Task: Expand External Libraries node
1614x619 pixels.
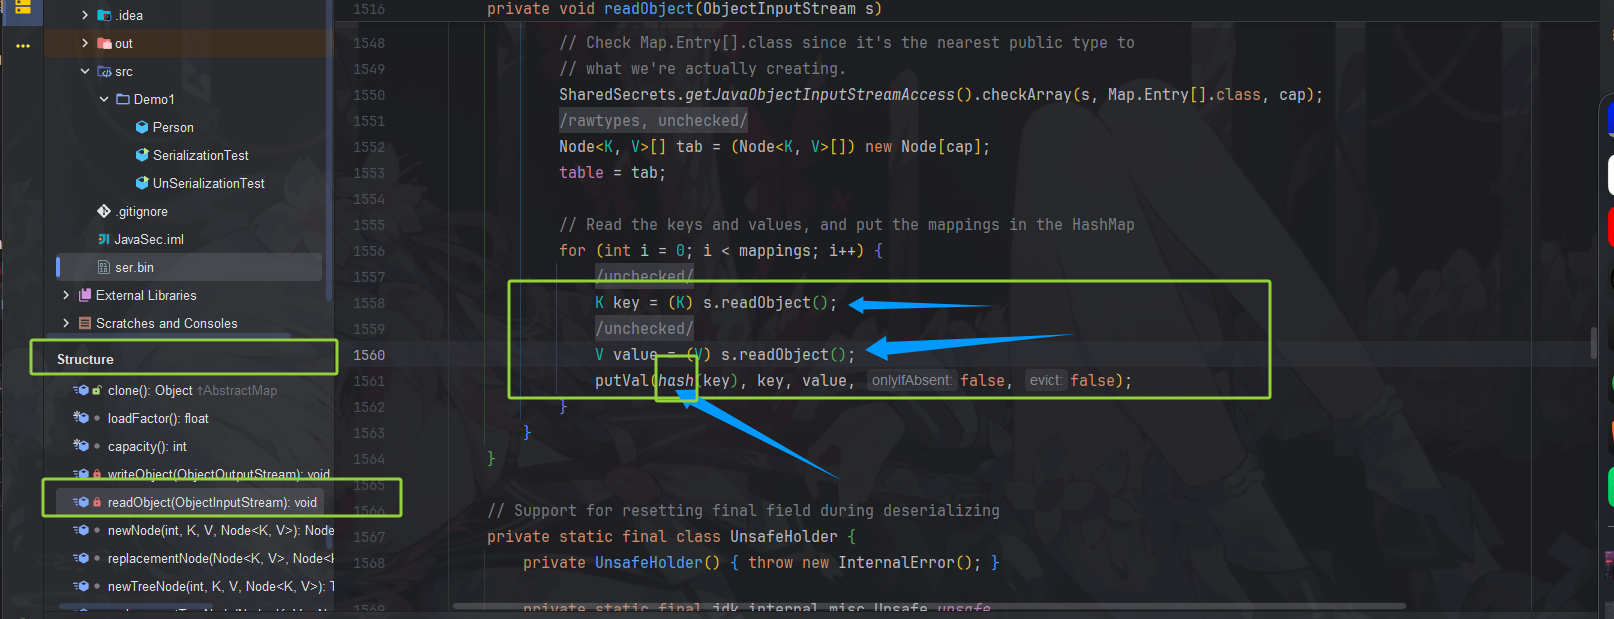Action: (x=66, y=295)
